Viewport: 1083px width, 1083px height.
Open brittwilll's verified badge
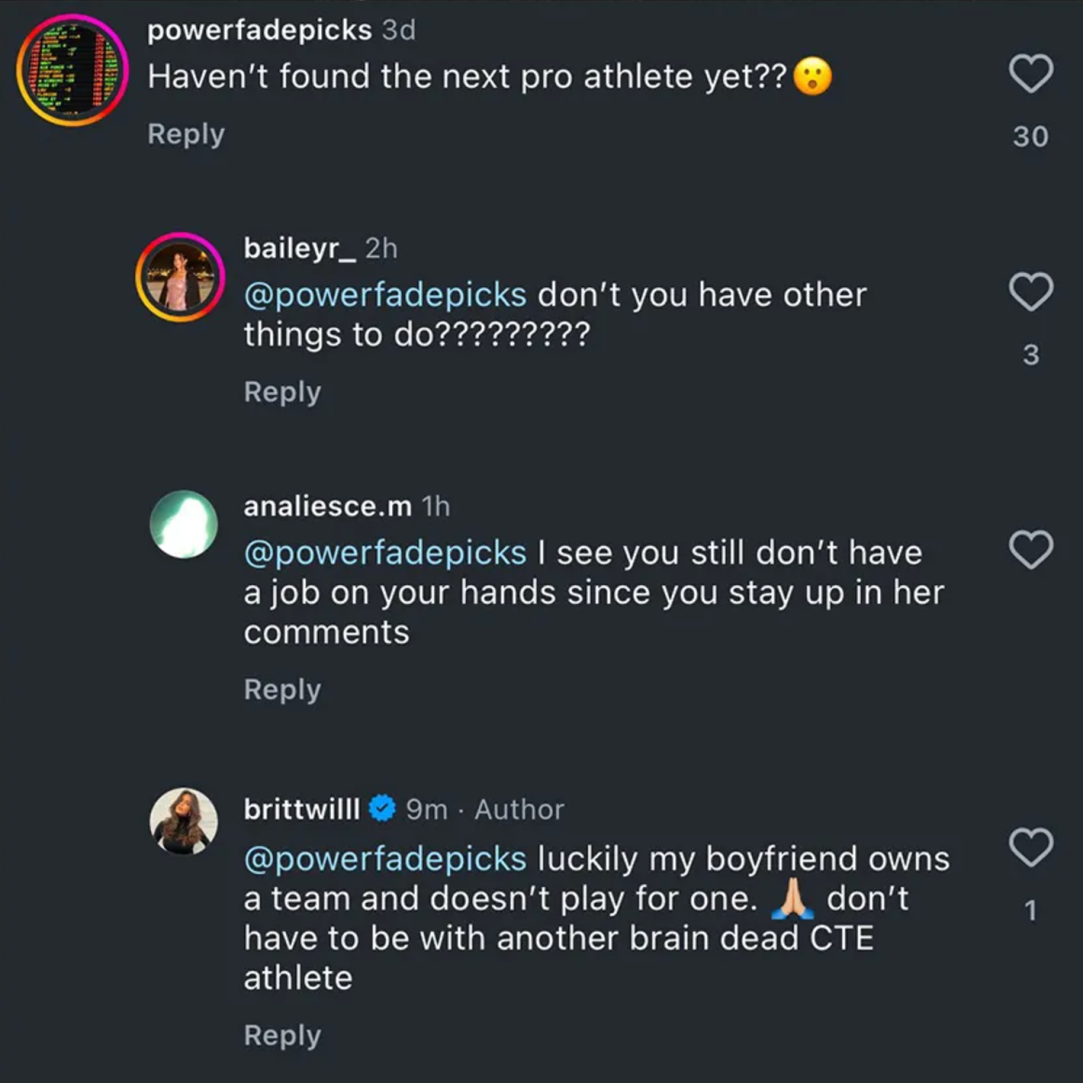pos(382,809)
